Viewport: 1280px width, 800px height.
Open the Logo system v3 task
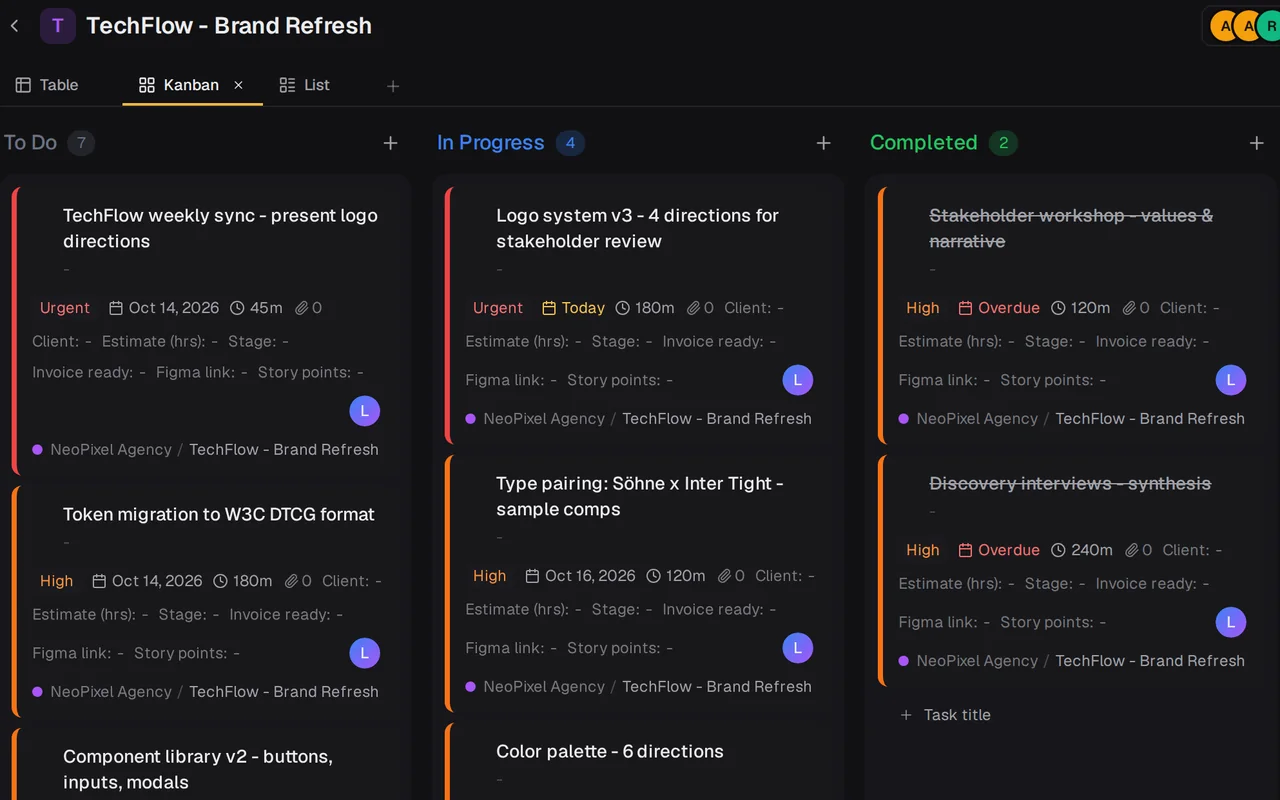[x=637, y=228]
